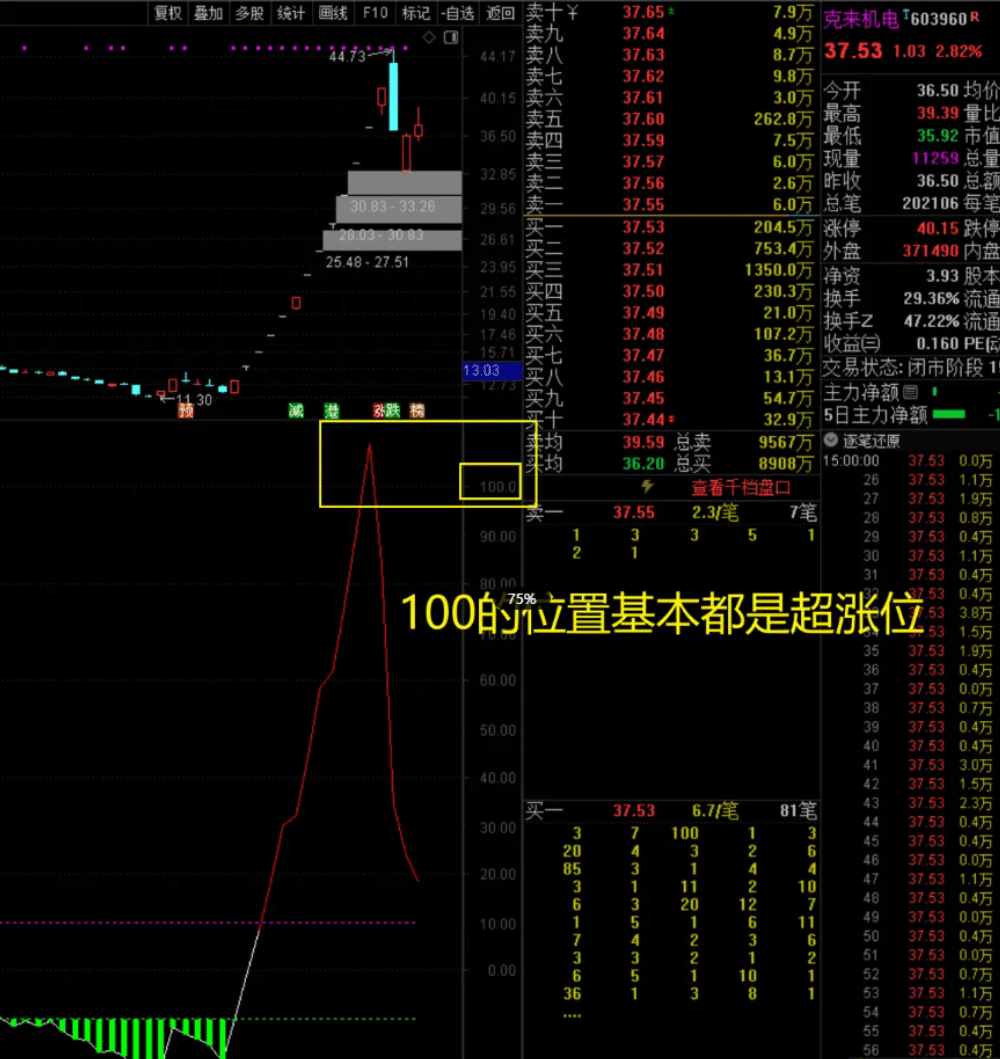Click the 现量 value 11259
1000x1059 pixels.
[x=935, y=158]
